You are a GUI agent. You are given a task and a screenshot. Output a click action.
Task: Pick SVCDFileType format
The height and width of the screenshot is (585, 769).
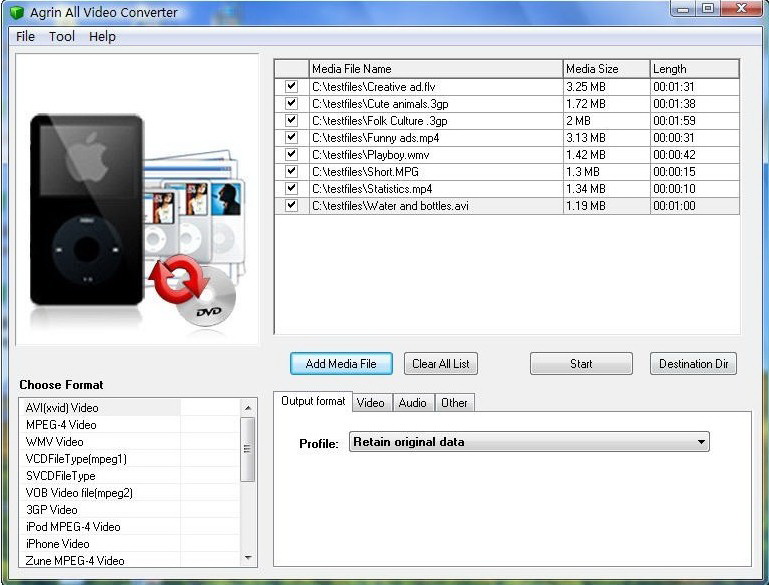[x=130, y=476]
